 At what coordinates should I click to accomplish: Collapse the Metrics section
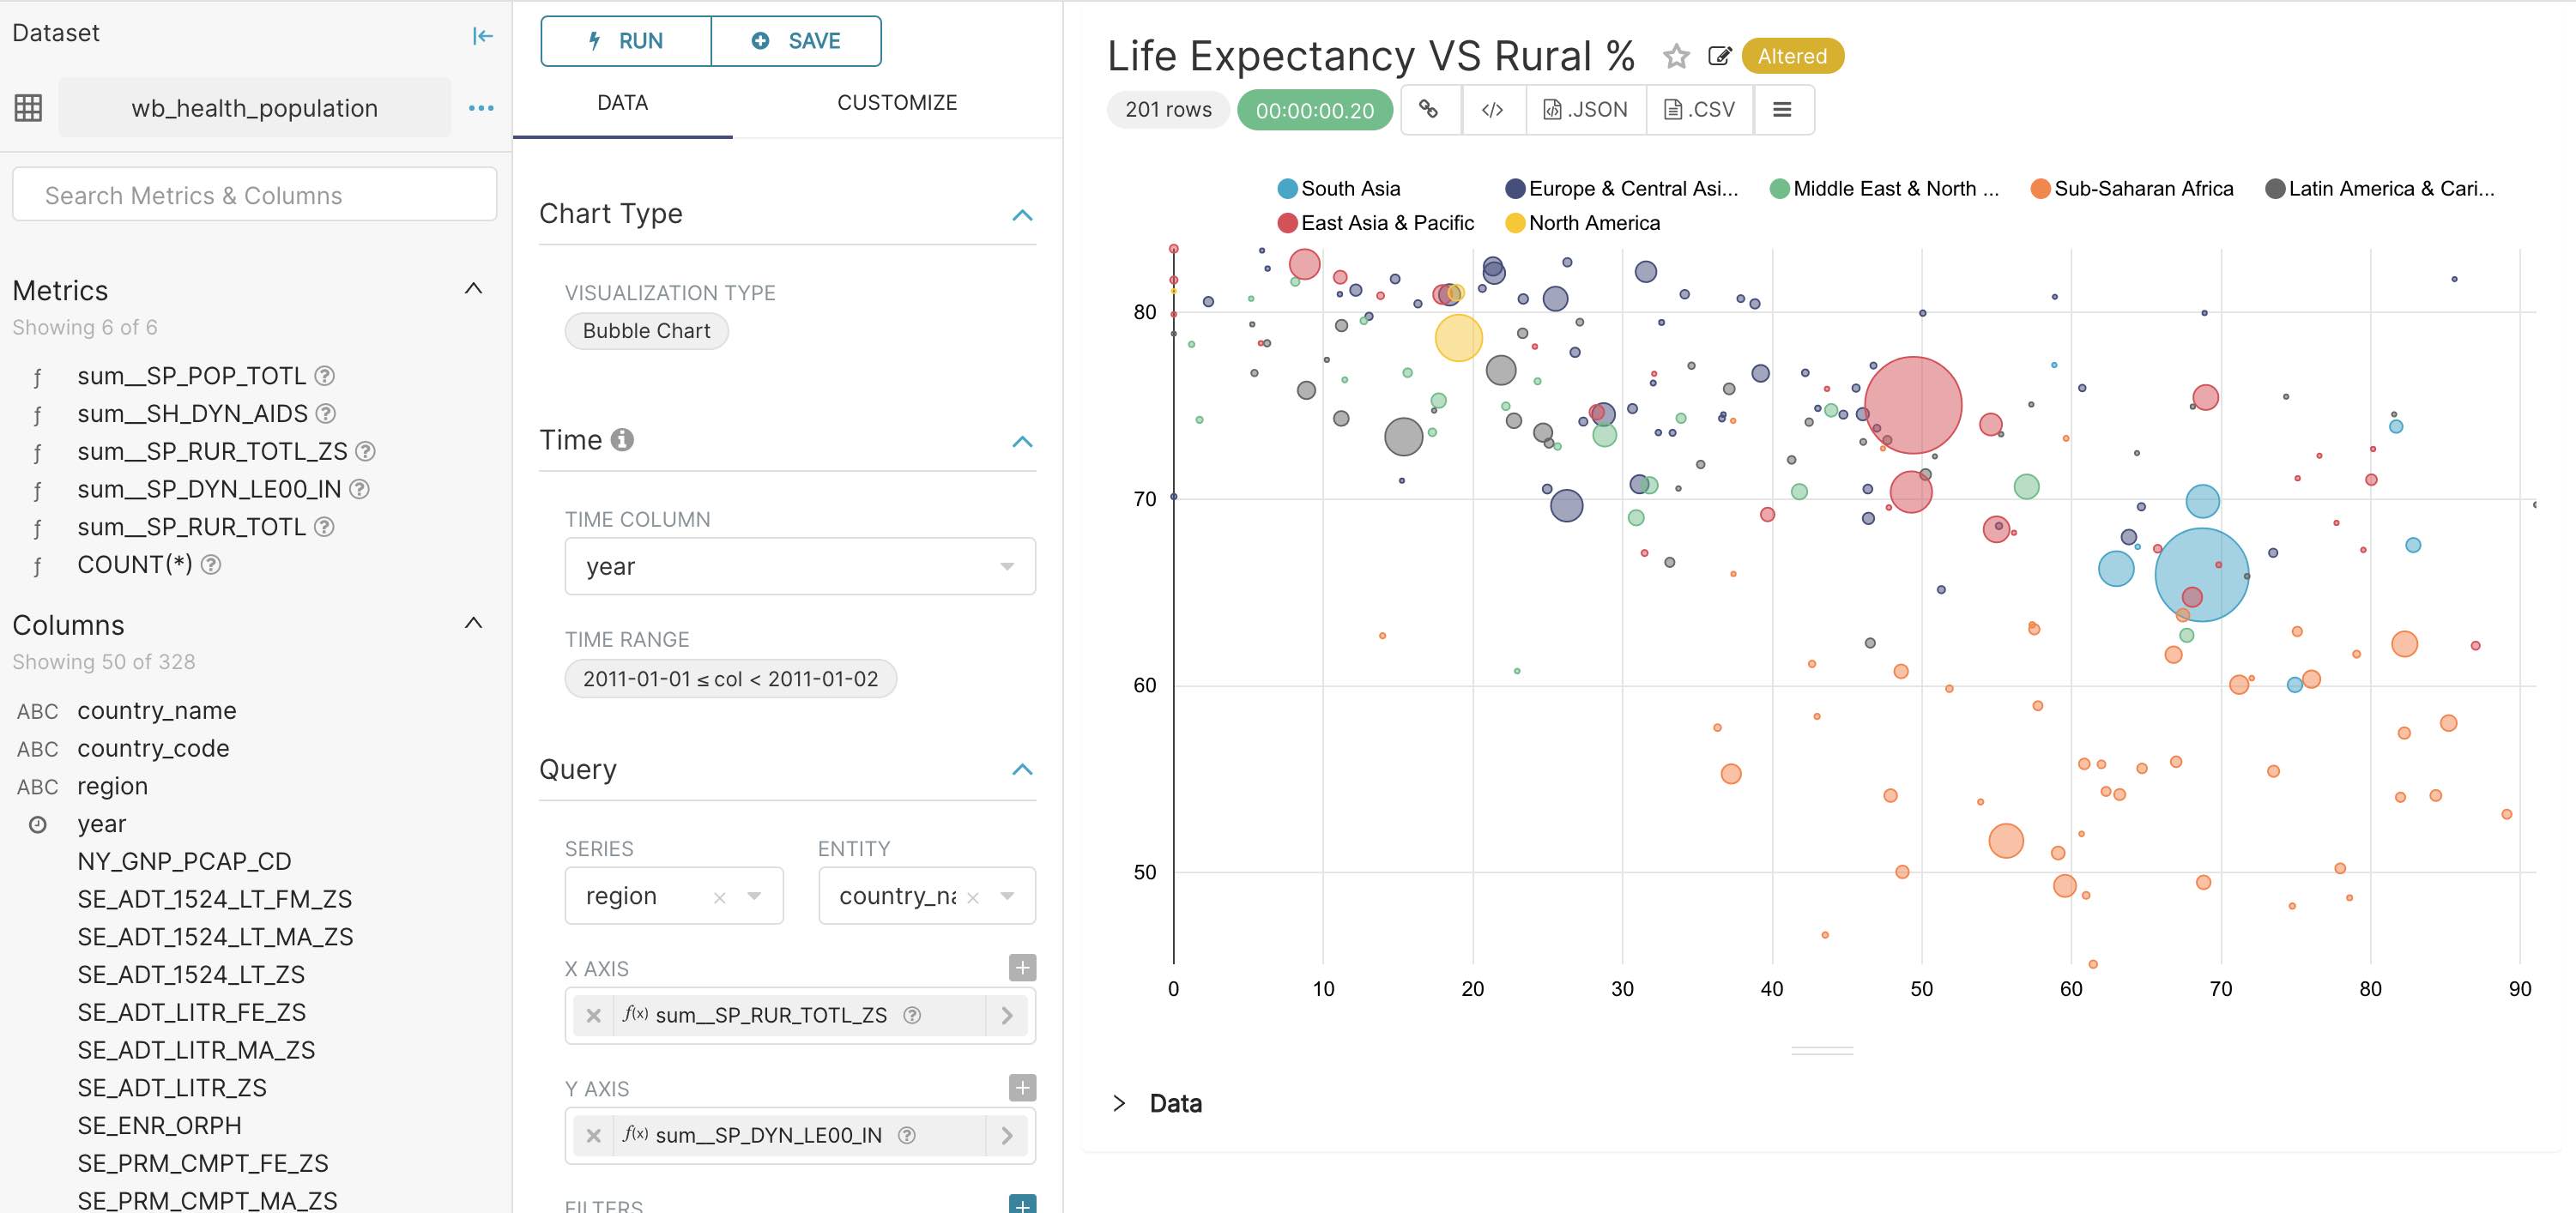point(474,290)
